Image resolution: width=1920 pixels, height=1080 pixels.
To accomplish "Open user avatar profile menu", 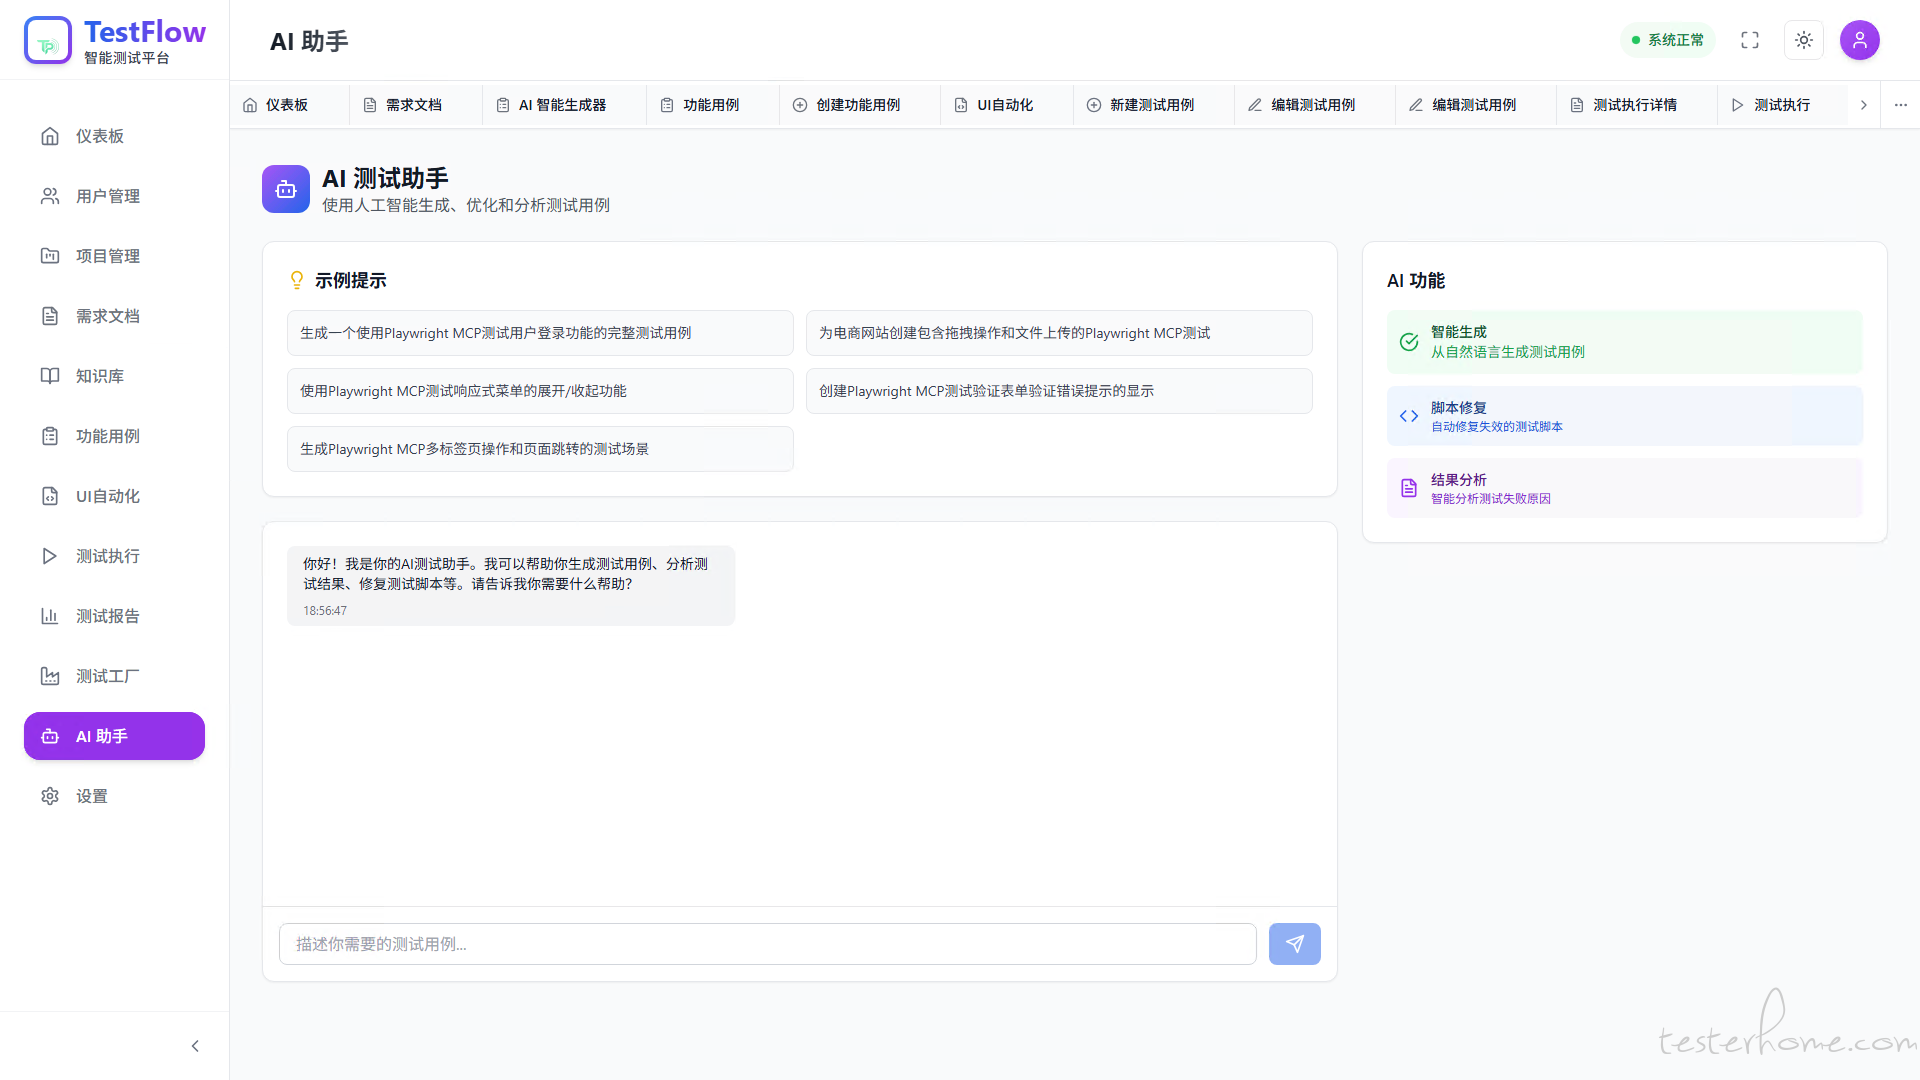I will (1859, 40).
